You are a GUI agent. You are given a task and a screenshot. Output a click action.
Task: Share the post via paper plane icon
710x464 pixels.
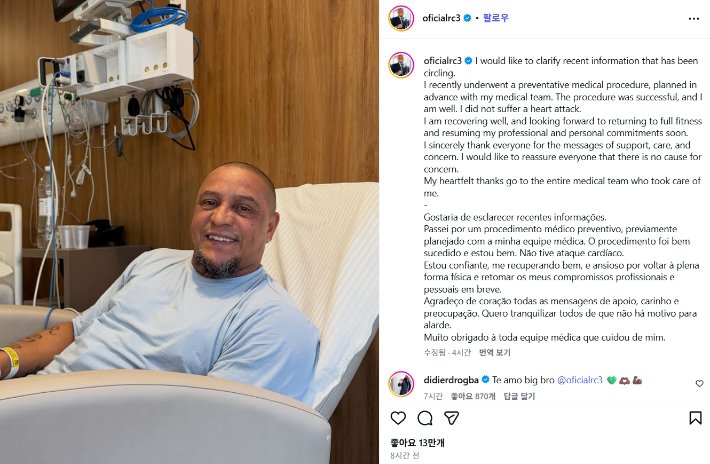[451, 418]
